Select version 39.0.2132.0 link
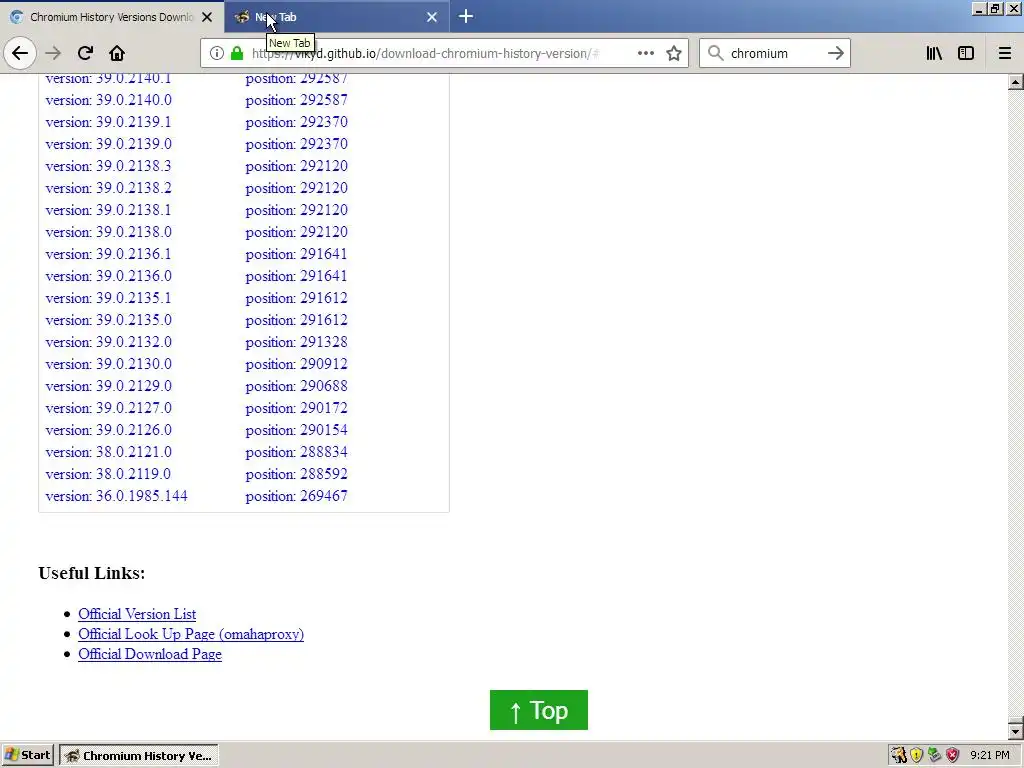 (x=108, y=342)
